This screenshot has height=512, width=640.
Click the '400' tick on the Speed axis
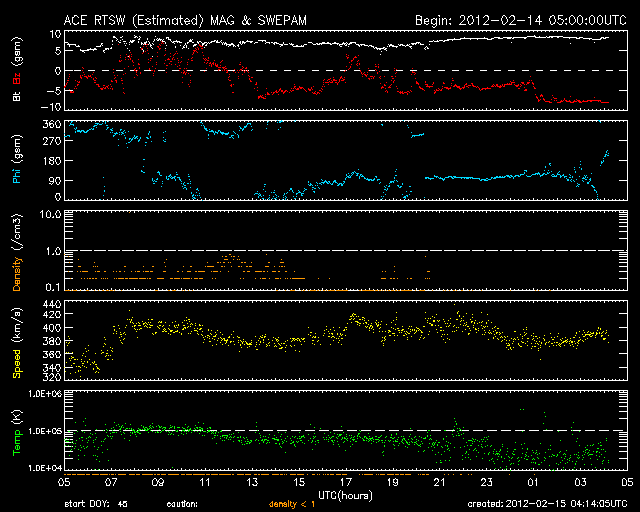point(52,328)
